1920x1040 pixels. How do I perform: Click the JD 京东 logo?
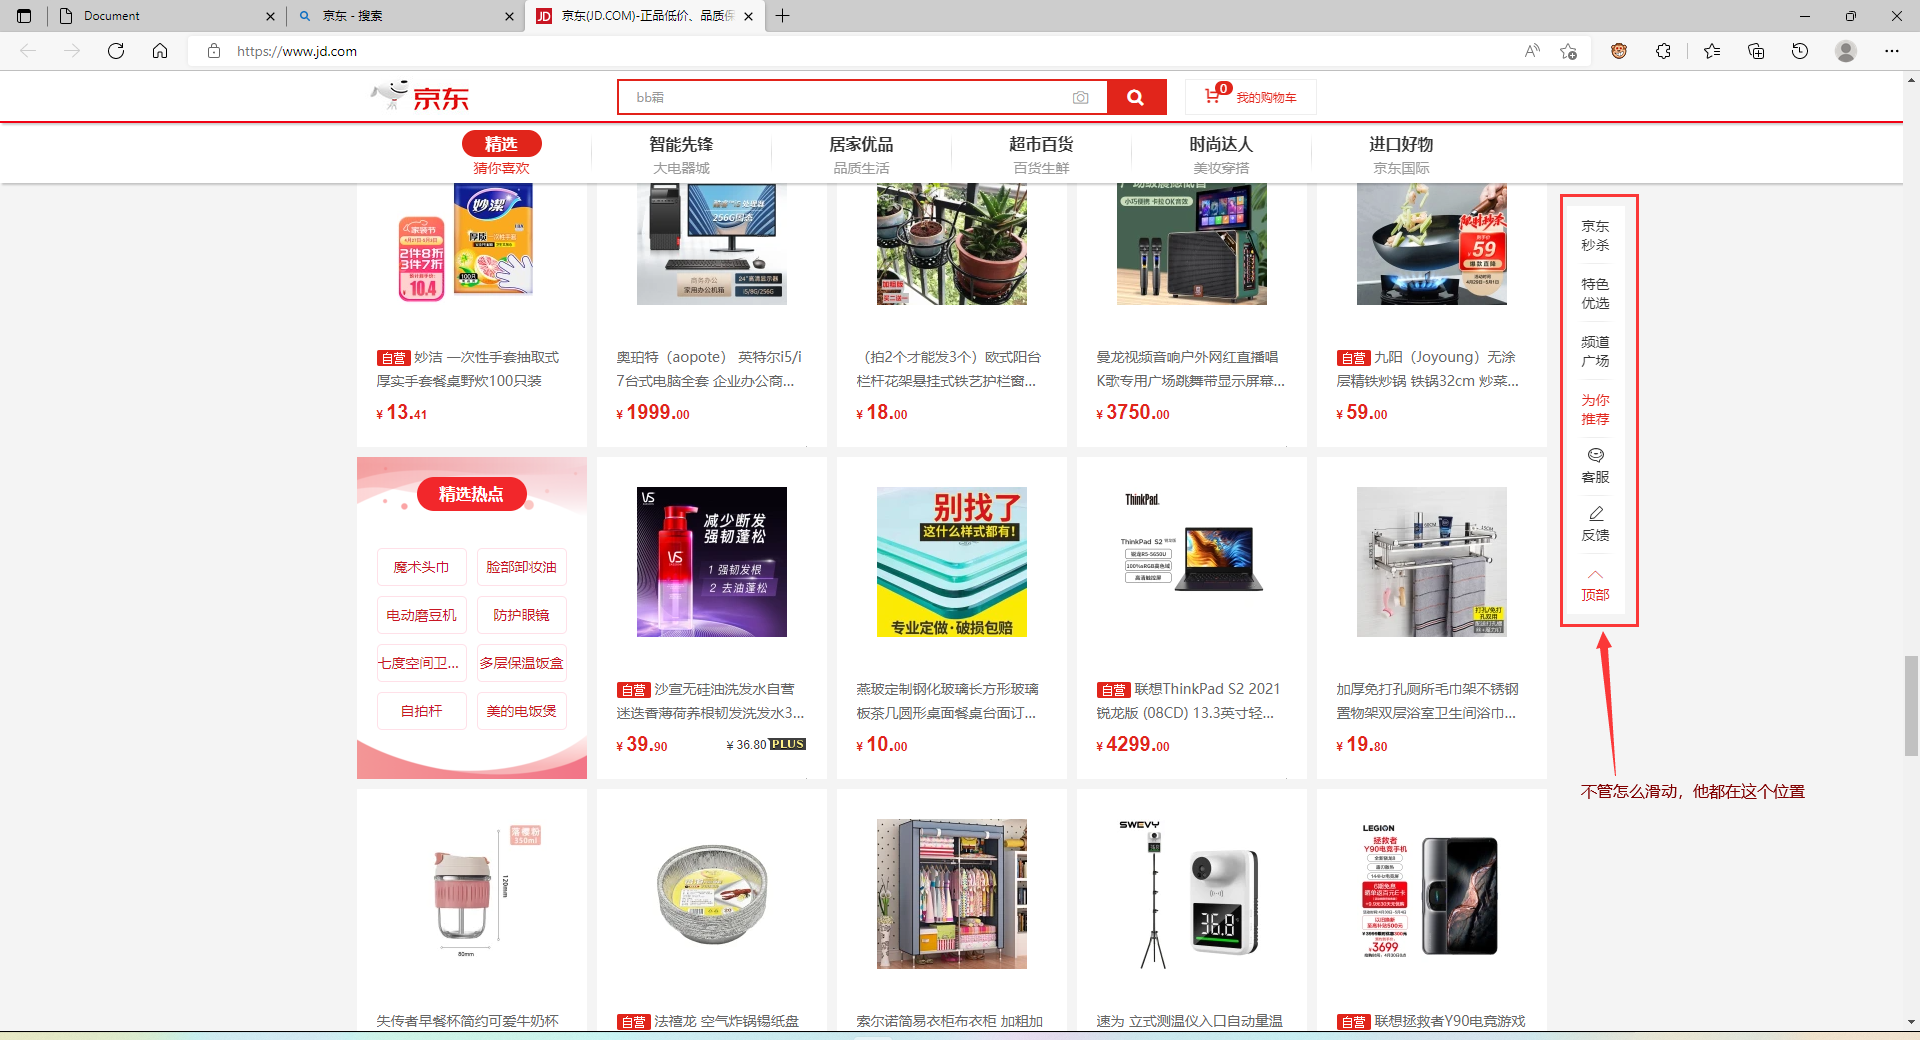(420, 97)
